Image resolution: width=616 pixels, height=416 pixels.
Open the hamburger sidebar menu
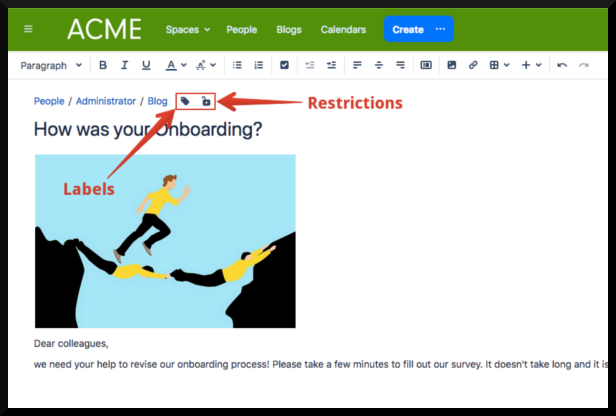[28, 29]
